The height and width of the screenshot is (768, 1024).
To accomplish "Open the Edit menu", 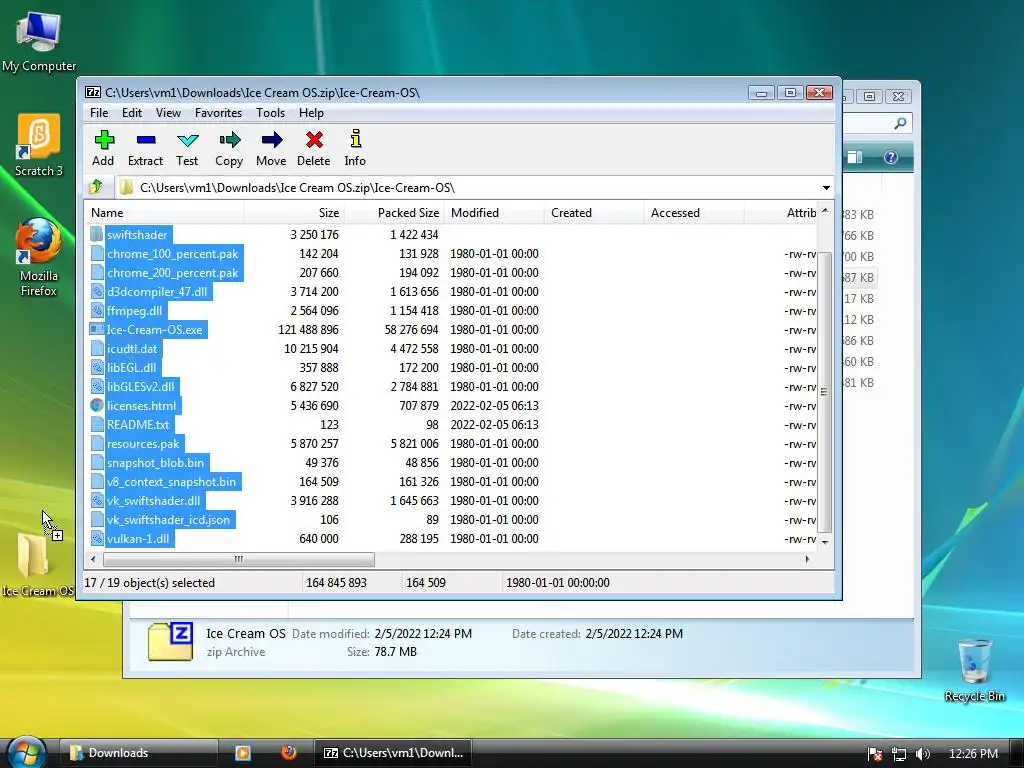I will tap(132, 113).
